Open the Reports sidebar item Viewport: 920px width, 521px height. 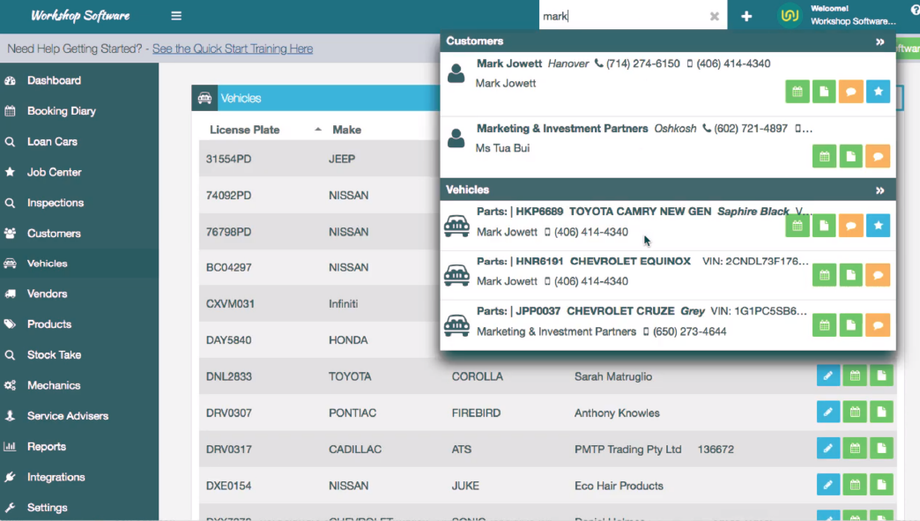(46, 446)
